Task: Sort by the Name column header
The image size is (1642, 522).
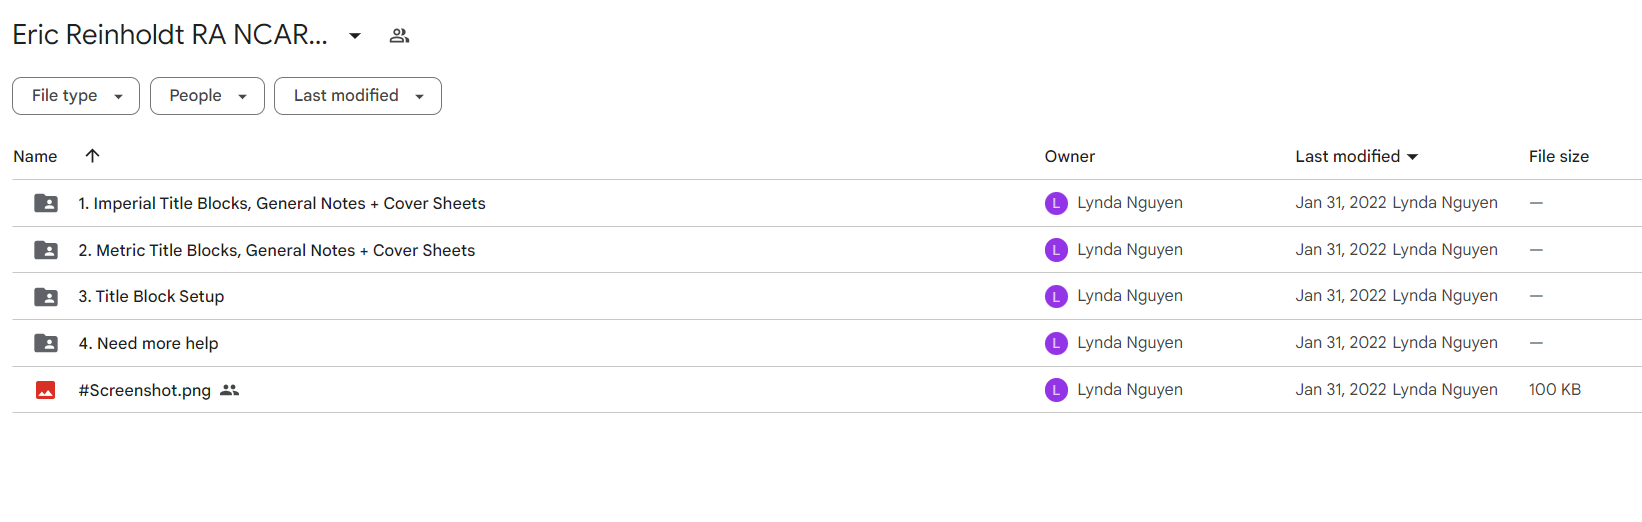Action: click(35, 156)
